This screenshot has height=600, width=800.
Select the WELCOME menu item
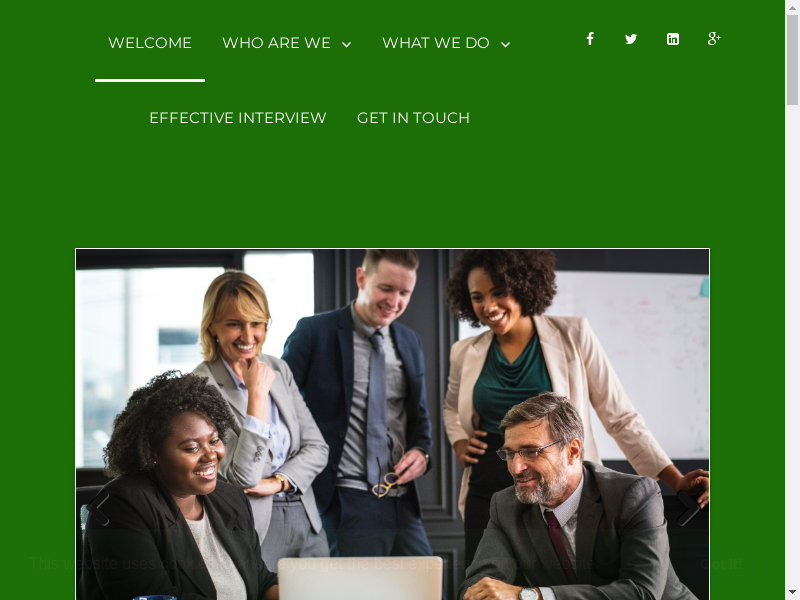[x=150, y=43]
